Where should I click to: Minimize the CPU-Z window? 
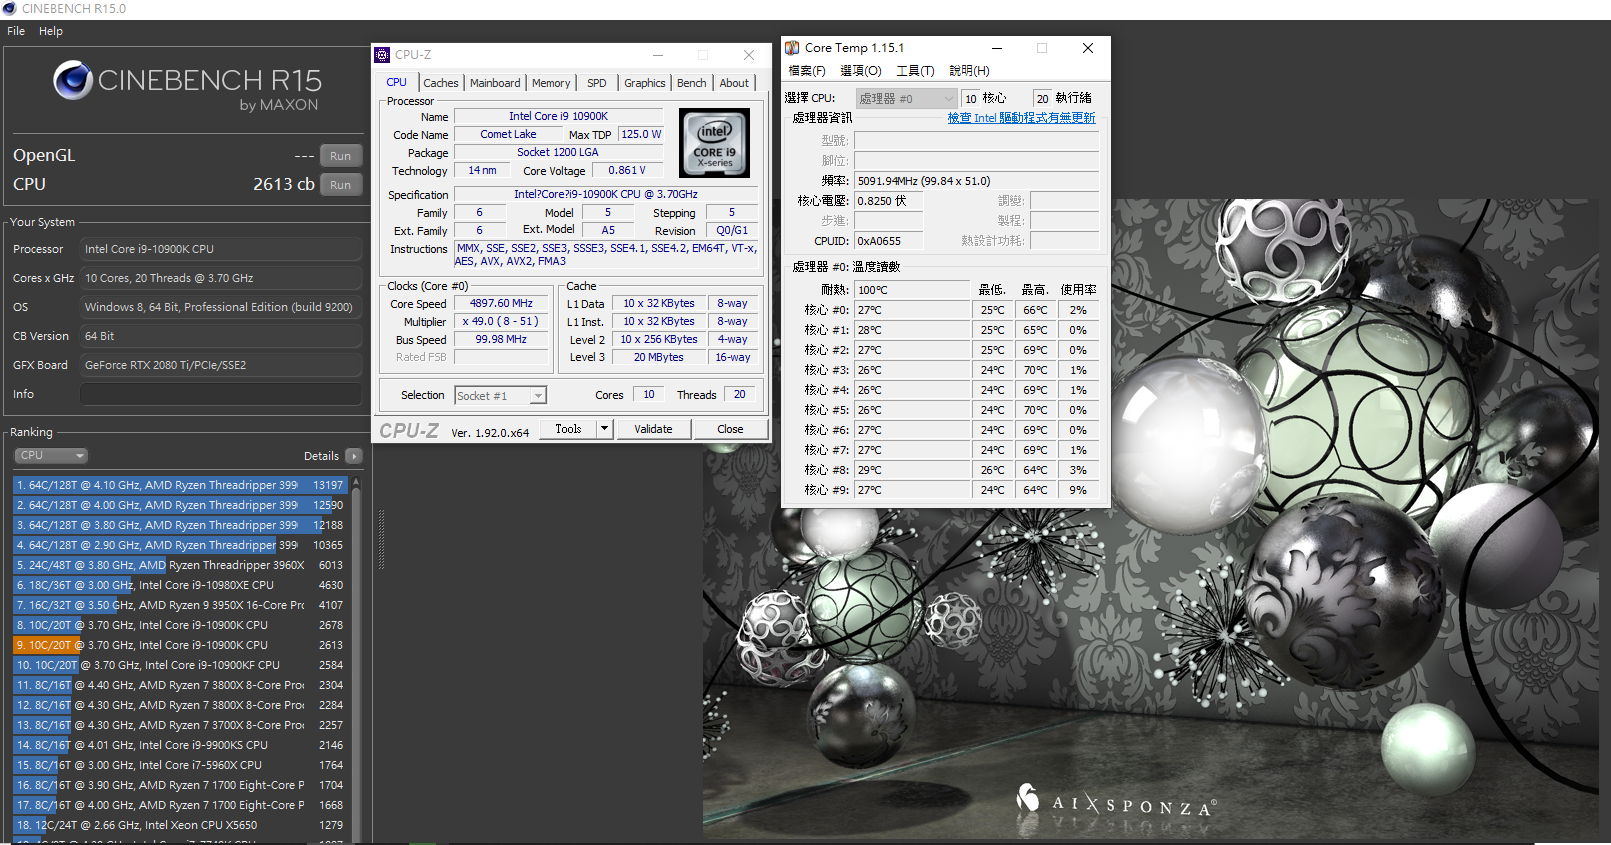(x=658, y=55)
